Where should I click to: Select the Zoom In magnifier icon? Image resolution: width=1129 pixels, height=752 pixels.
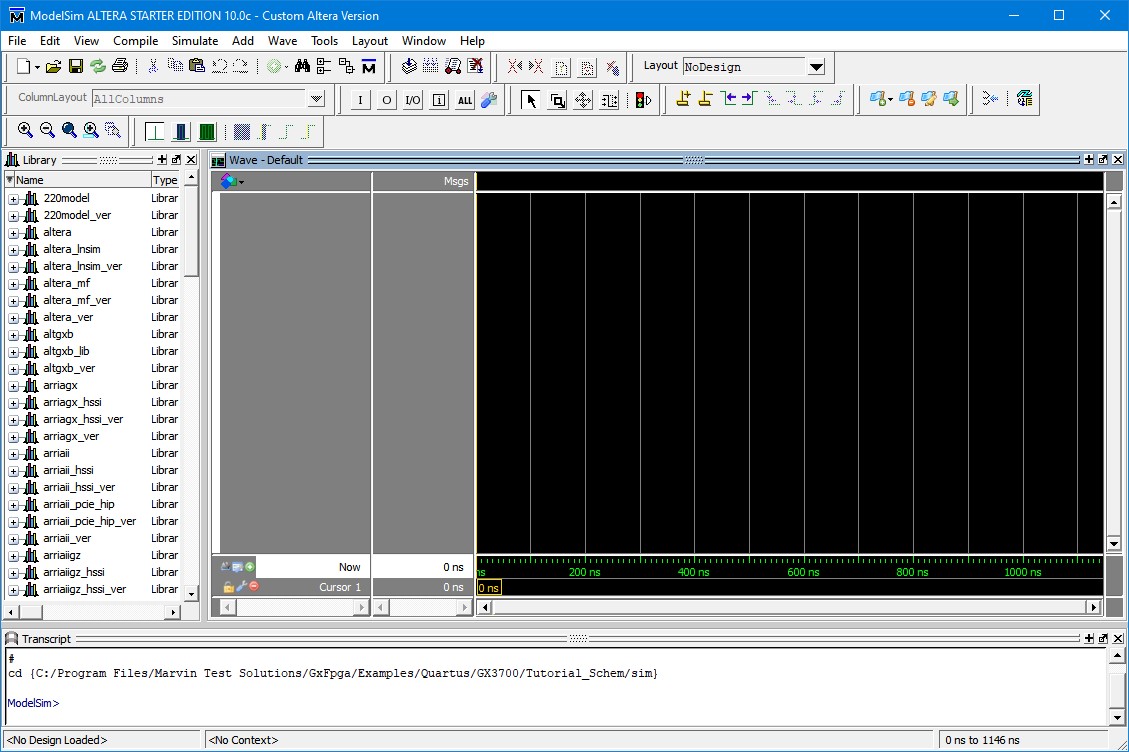click(x=26, y=131)
